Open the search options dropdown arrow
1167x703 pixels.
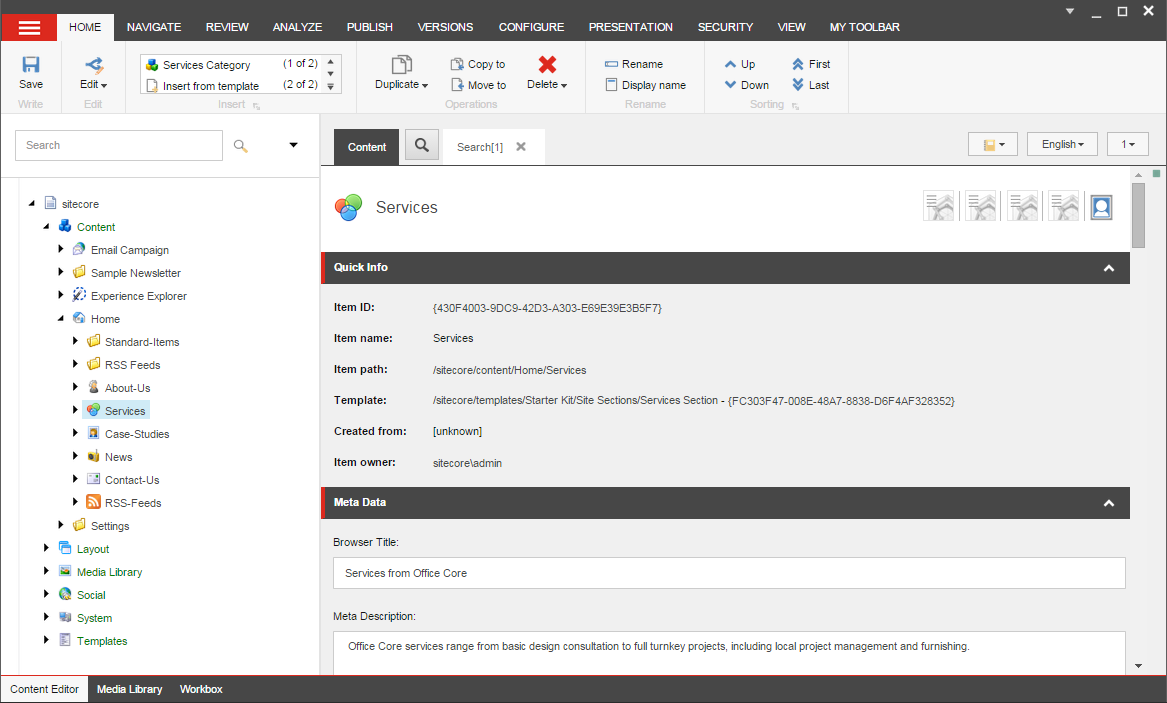click(293, 145)
